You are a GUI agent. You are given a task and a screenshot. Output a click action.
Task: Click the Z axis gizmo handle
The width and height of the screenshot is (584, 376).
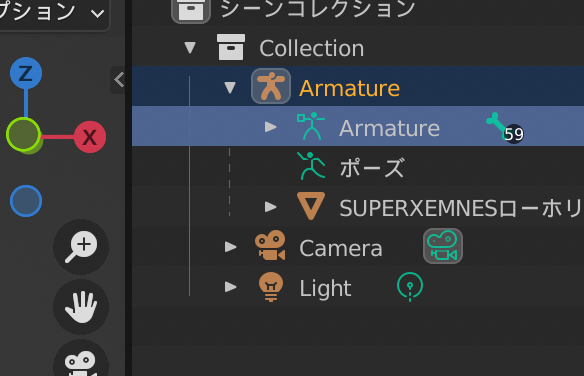[x=26, y=73]
